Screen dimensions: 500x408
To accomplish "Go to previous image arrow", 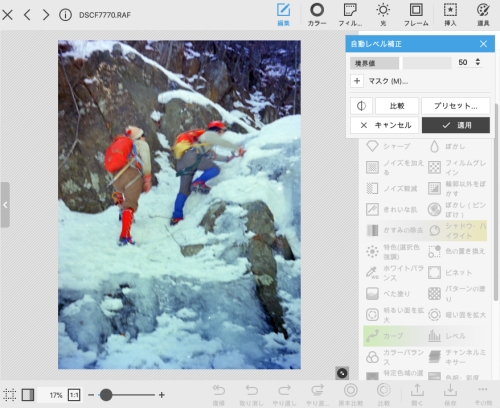I will click(27, 15).
